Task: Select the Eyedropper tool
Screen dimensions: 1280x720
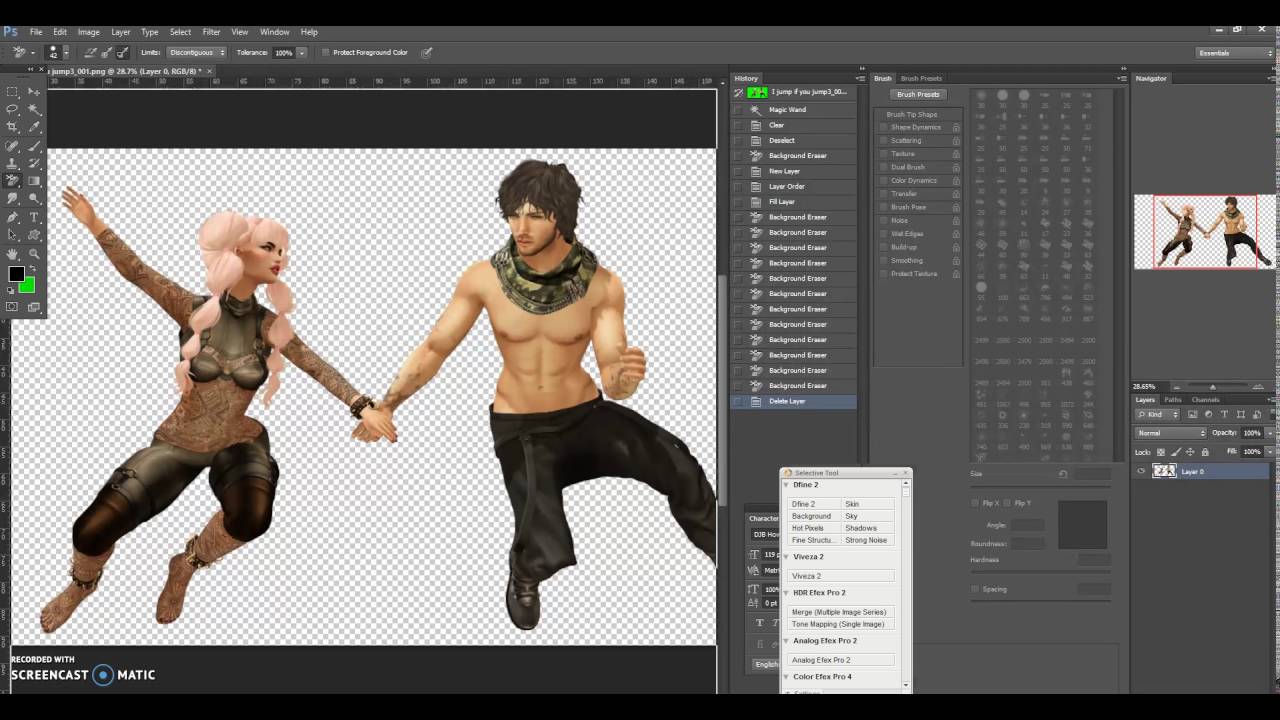Action: coord(34,127)
